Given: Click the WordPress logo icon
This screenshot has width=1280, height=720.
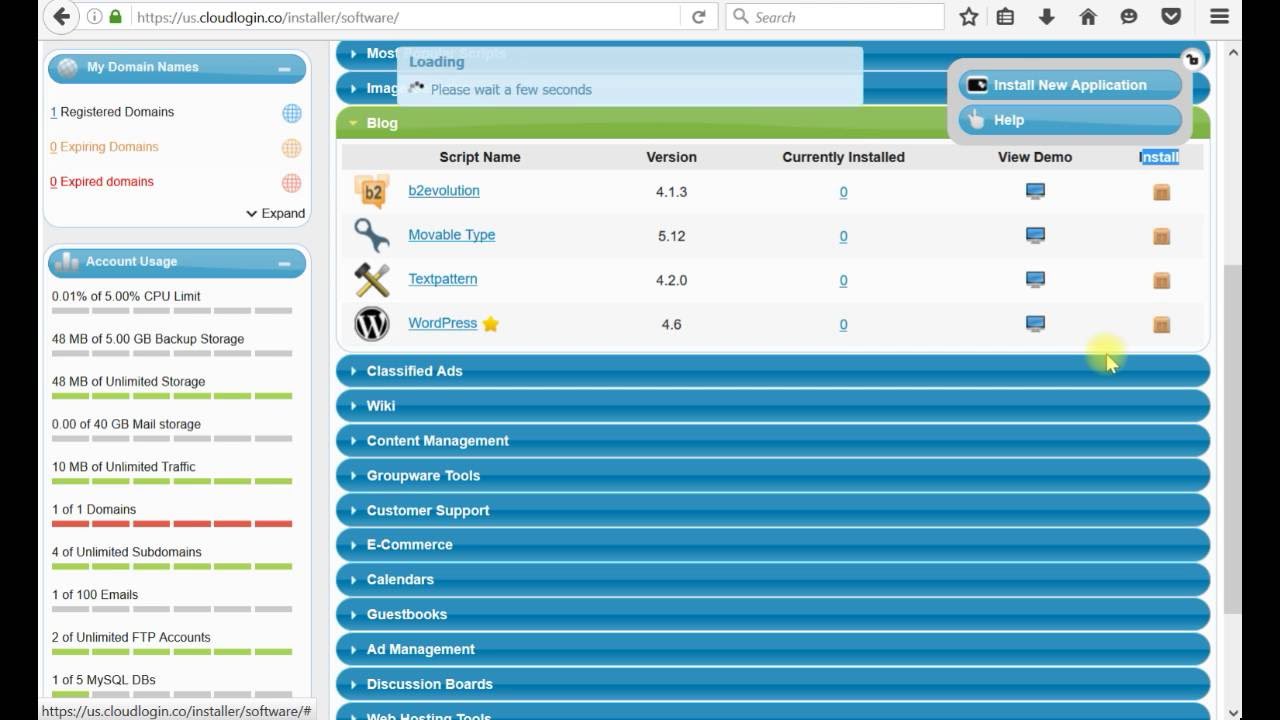Looking at the screenshot, I should [x=372, y=323].
